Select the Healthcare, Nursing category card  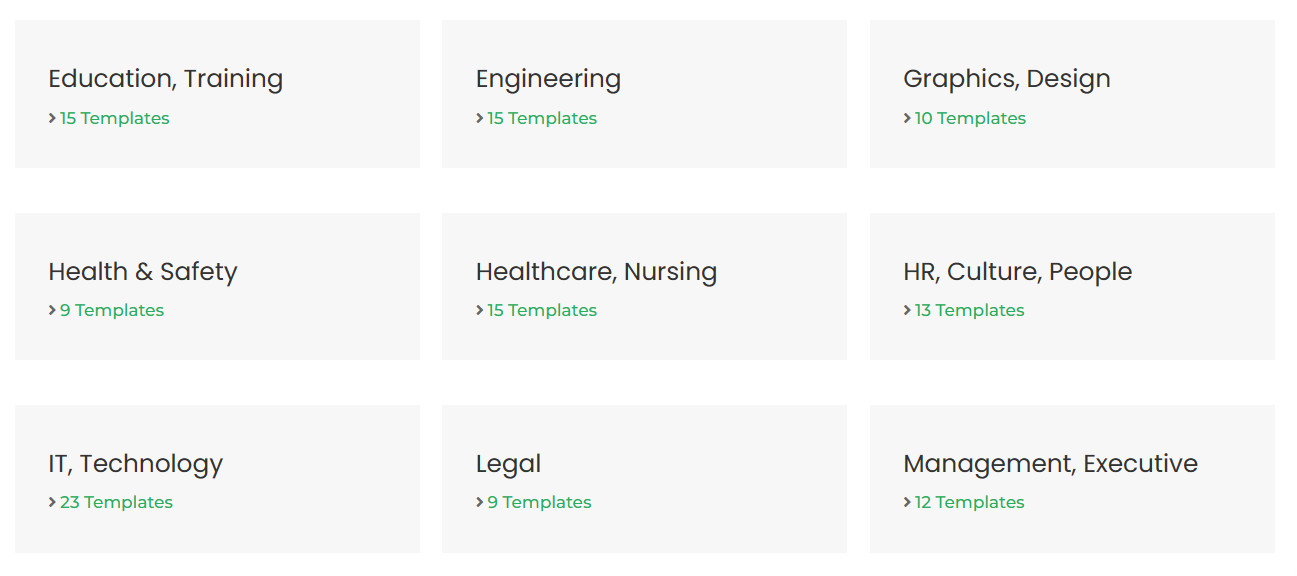[x=643, y=286]
